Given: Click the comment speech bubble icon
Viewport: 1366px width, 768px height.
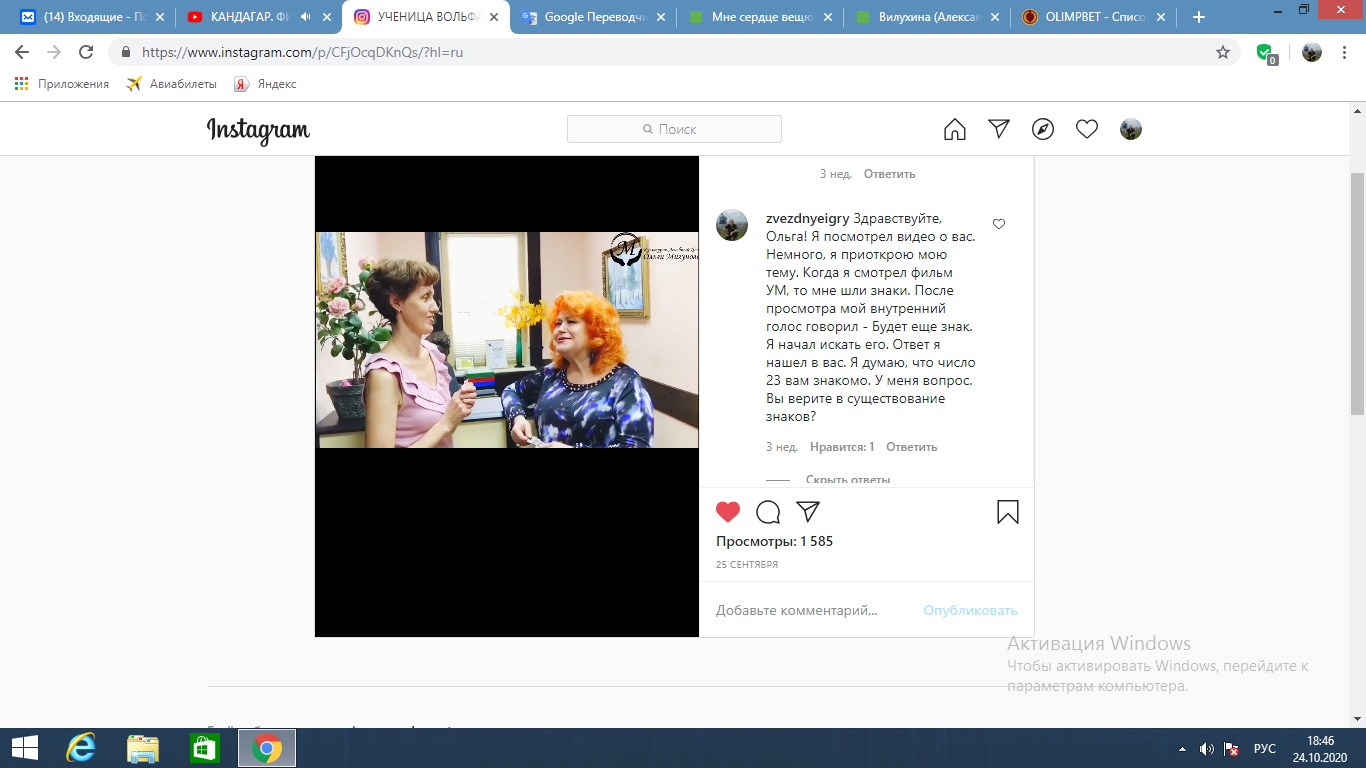Looking at the screenshot, I should coord(768,512).
